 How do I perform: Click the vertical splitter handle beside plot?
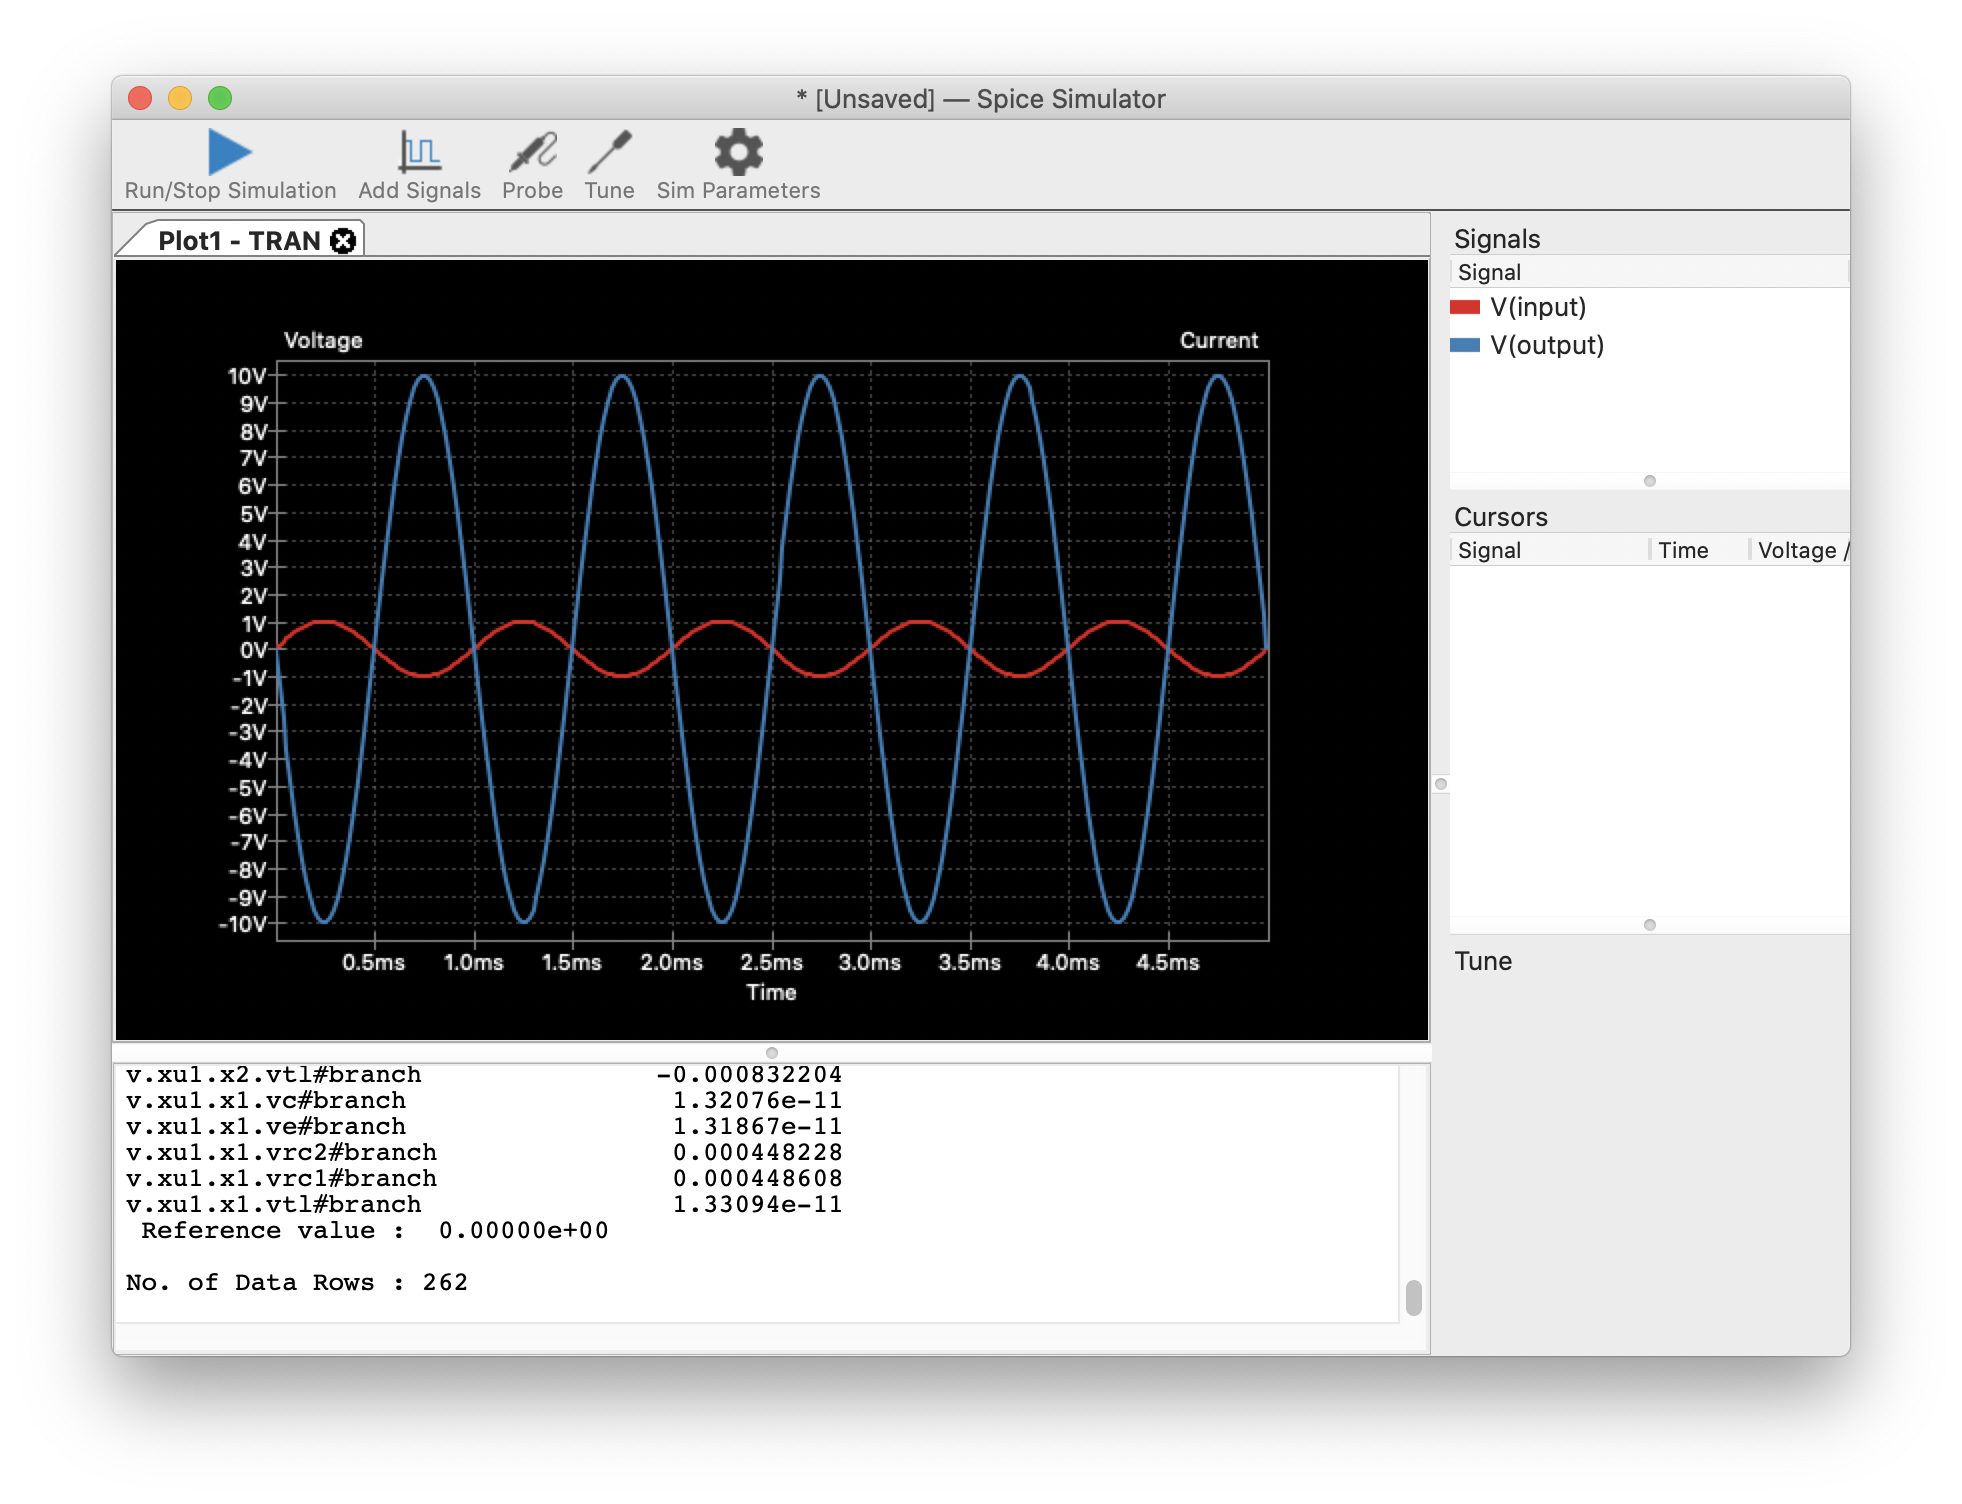coord(1441,784)
